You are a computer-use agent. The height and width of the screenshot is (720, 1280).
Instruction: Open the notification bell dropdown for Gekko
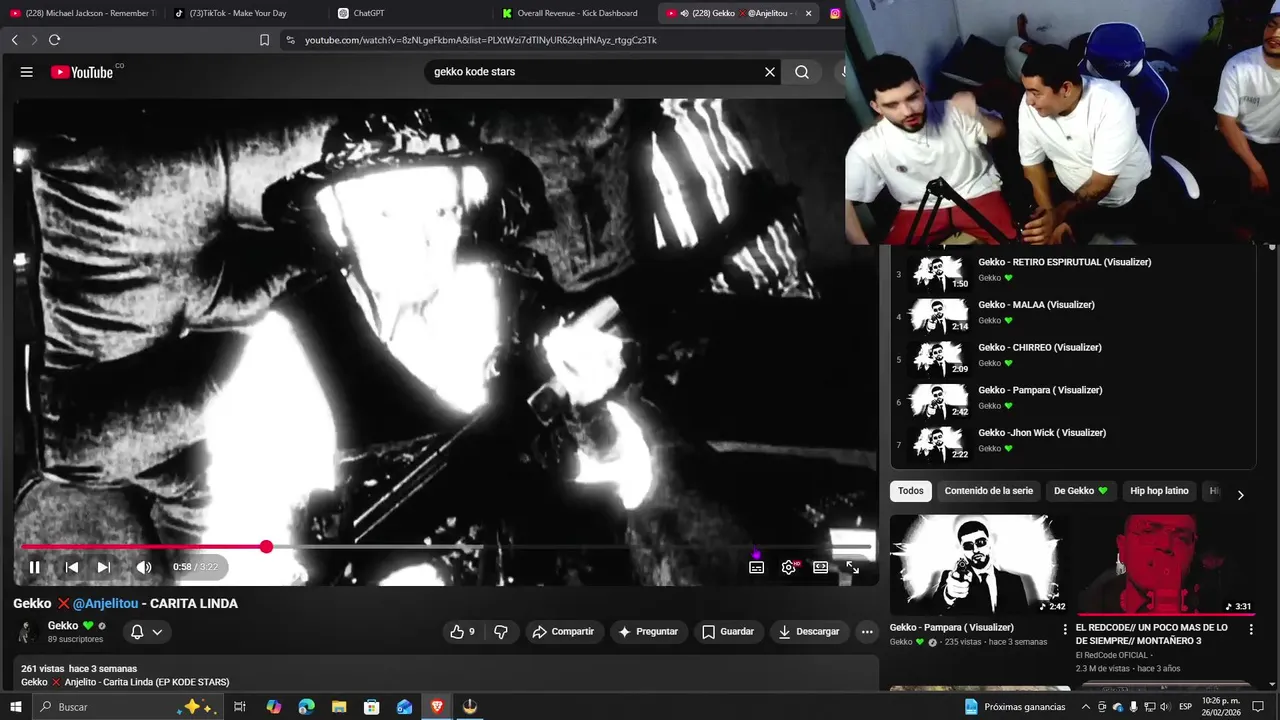pos(146,632)
